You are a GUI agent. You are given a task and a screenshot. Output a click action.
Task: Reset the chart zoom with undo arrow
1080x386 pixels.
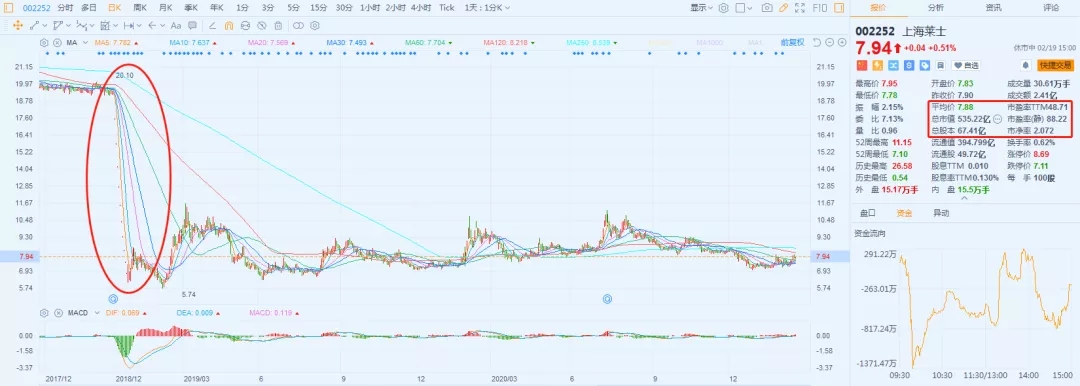point(817,43)
